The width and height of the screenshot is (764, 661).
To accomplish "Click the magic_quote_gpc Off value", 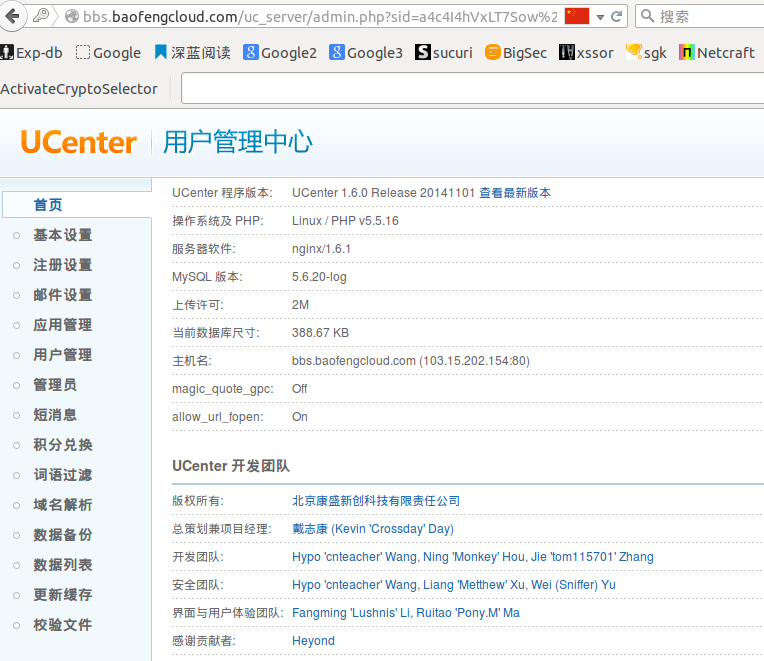I will click(x=299, y=389).
